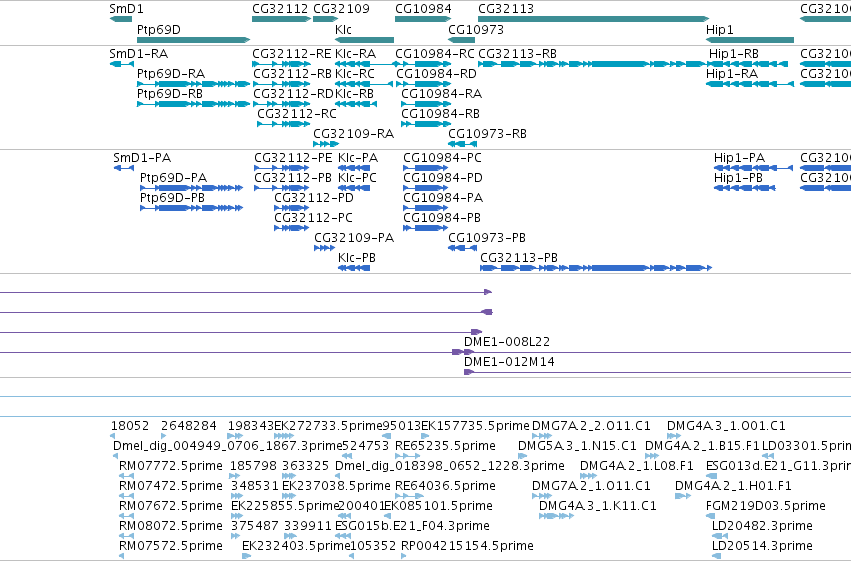
Task: Click the Hip1-PB protein label
Action: [738, 178]
